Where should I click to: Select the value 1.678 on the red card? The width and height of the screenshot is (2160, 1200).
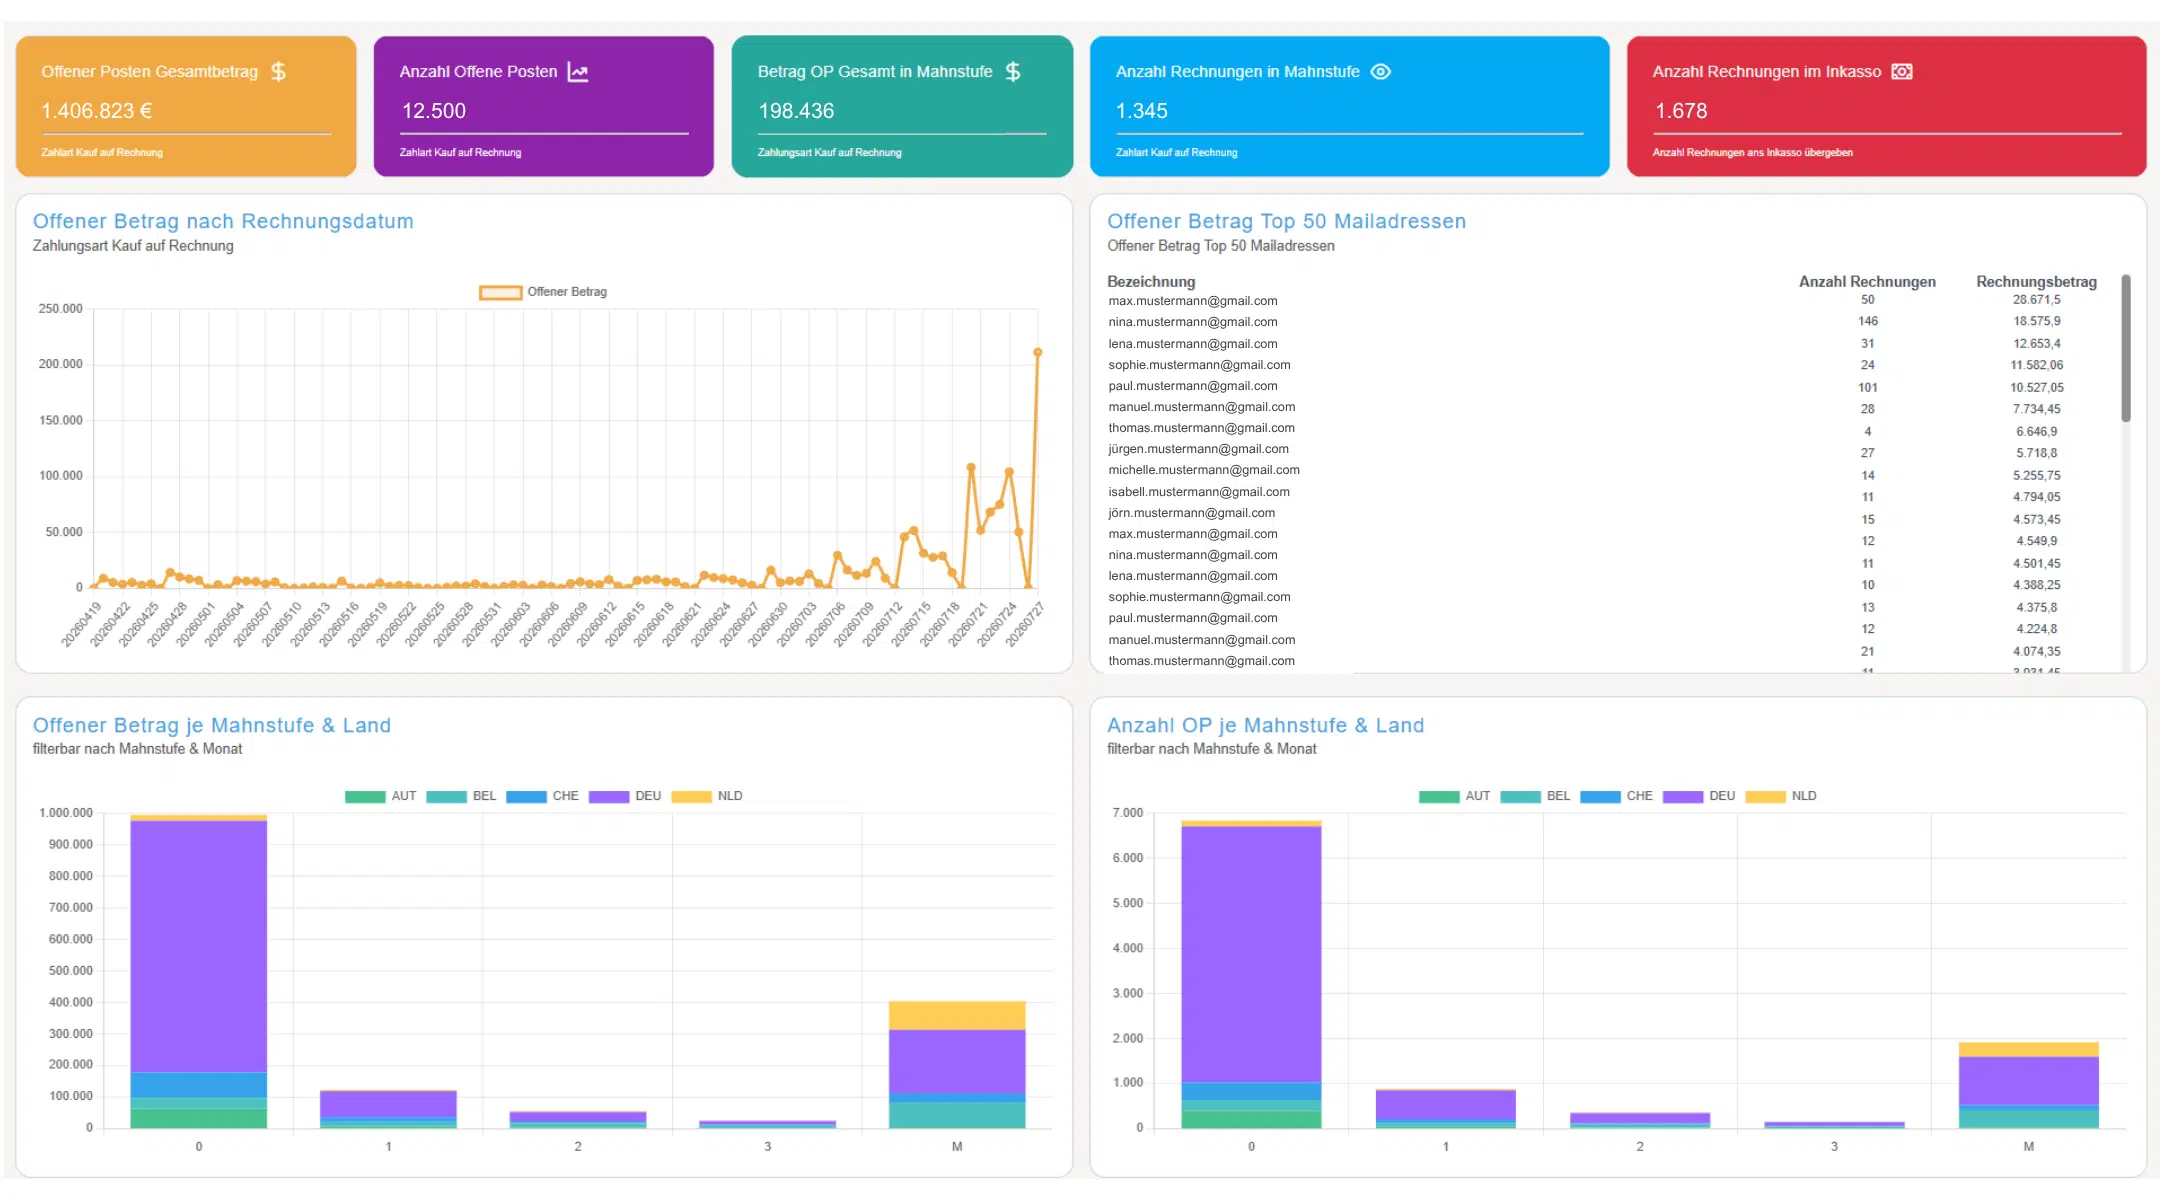pos(1681,111)
